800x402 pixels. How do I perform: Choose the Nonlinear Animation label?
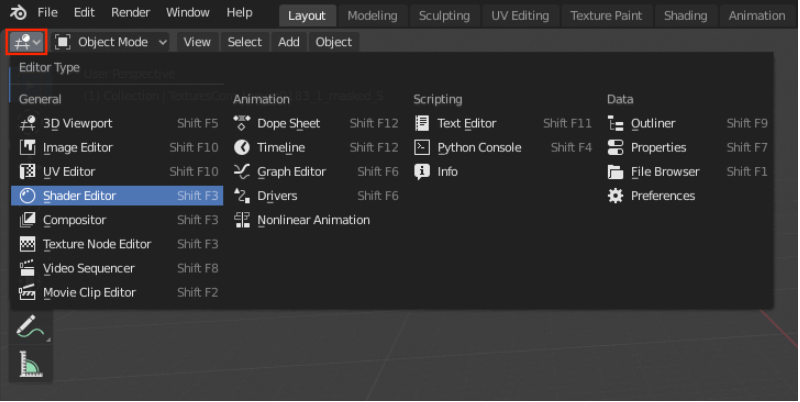coord(314,220)
